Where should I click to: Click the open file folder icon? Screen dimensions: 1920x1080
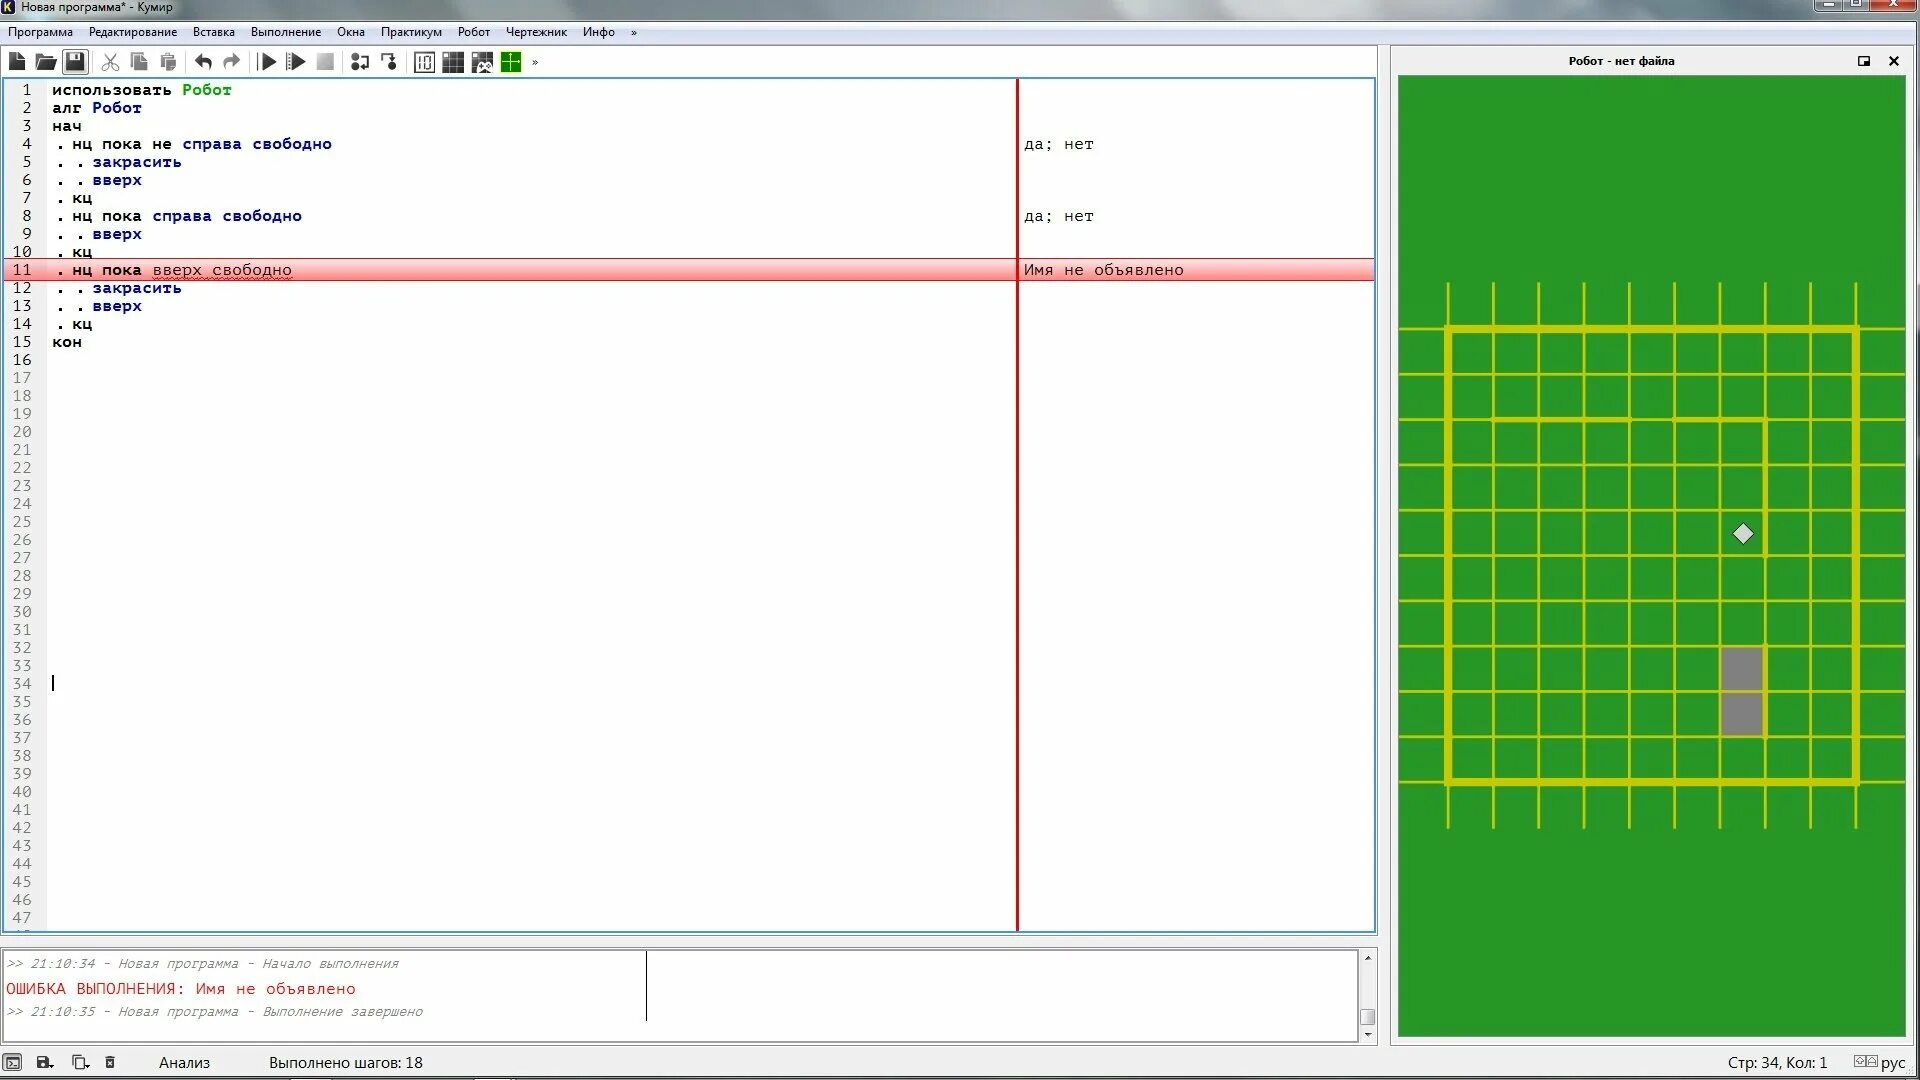[46, 62]
